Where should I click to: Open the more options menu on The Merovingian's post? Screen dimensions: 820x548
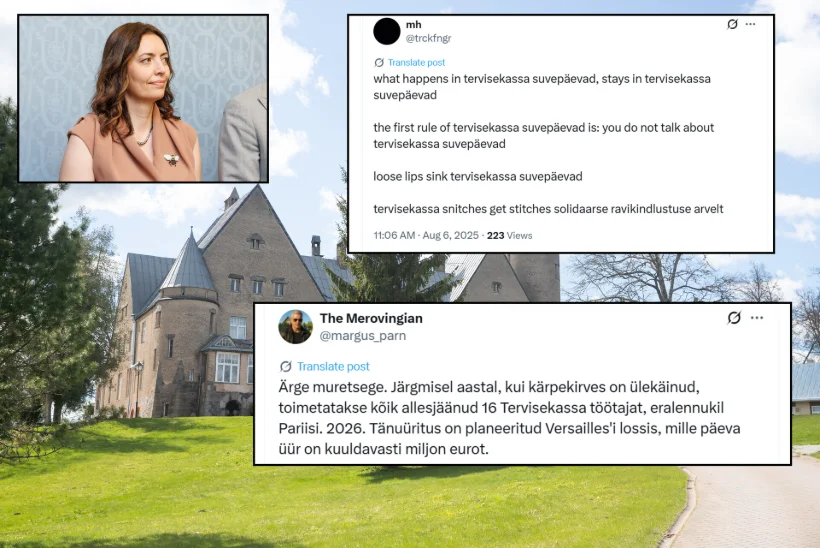(757, 317)
